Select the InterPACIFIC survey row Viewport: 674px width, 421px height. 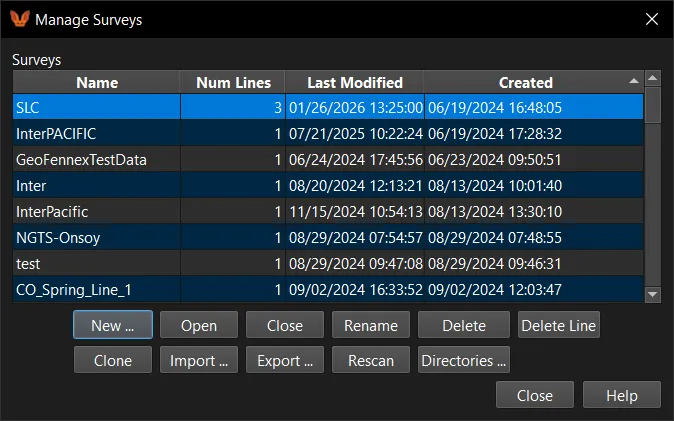328,133
